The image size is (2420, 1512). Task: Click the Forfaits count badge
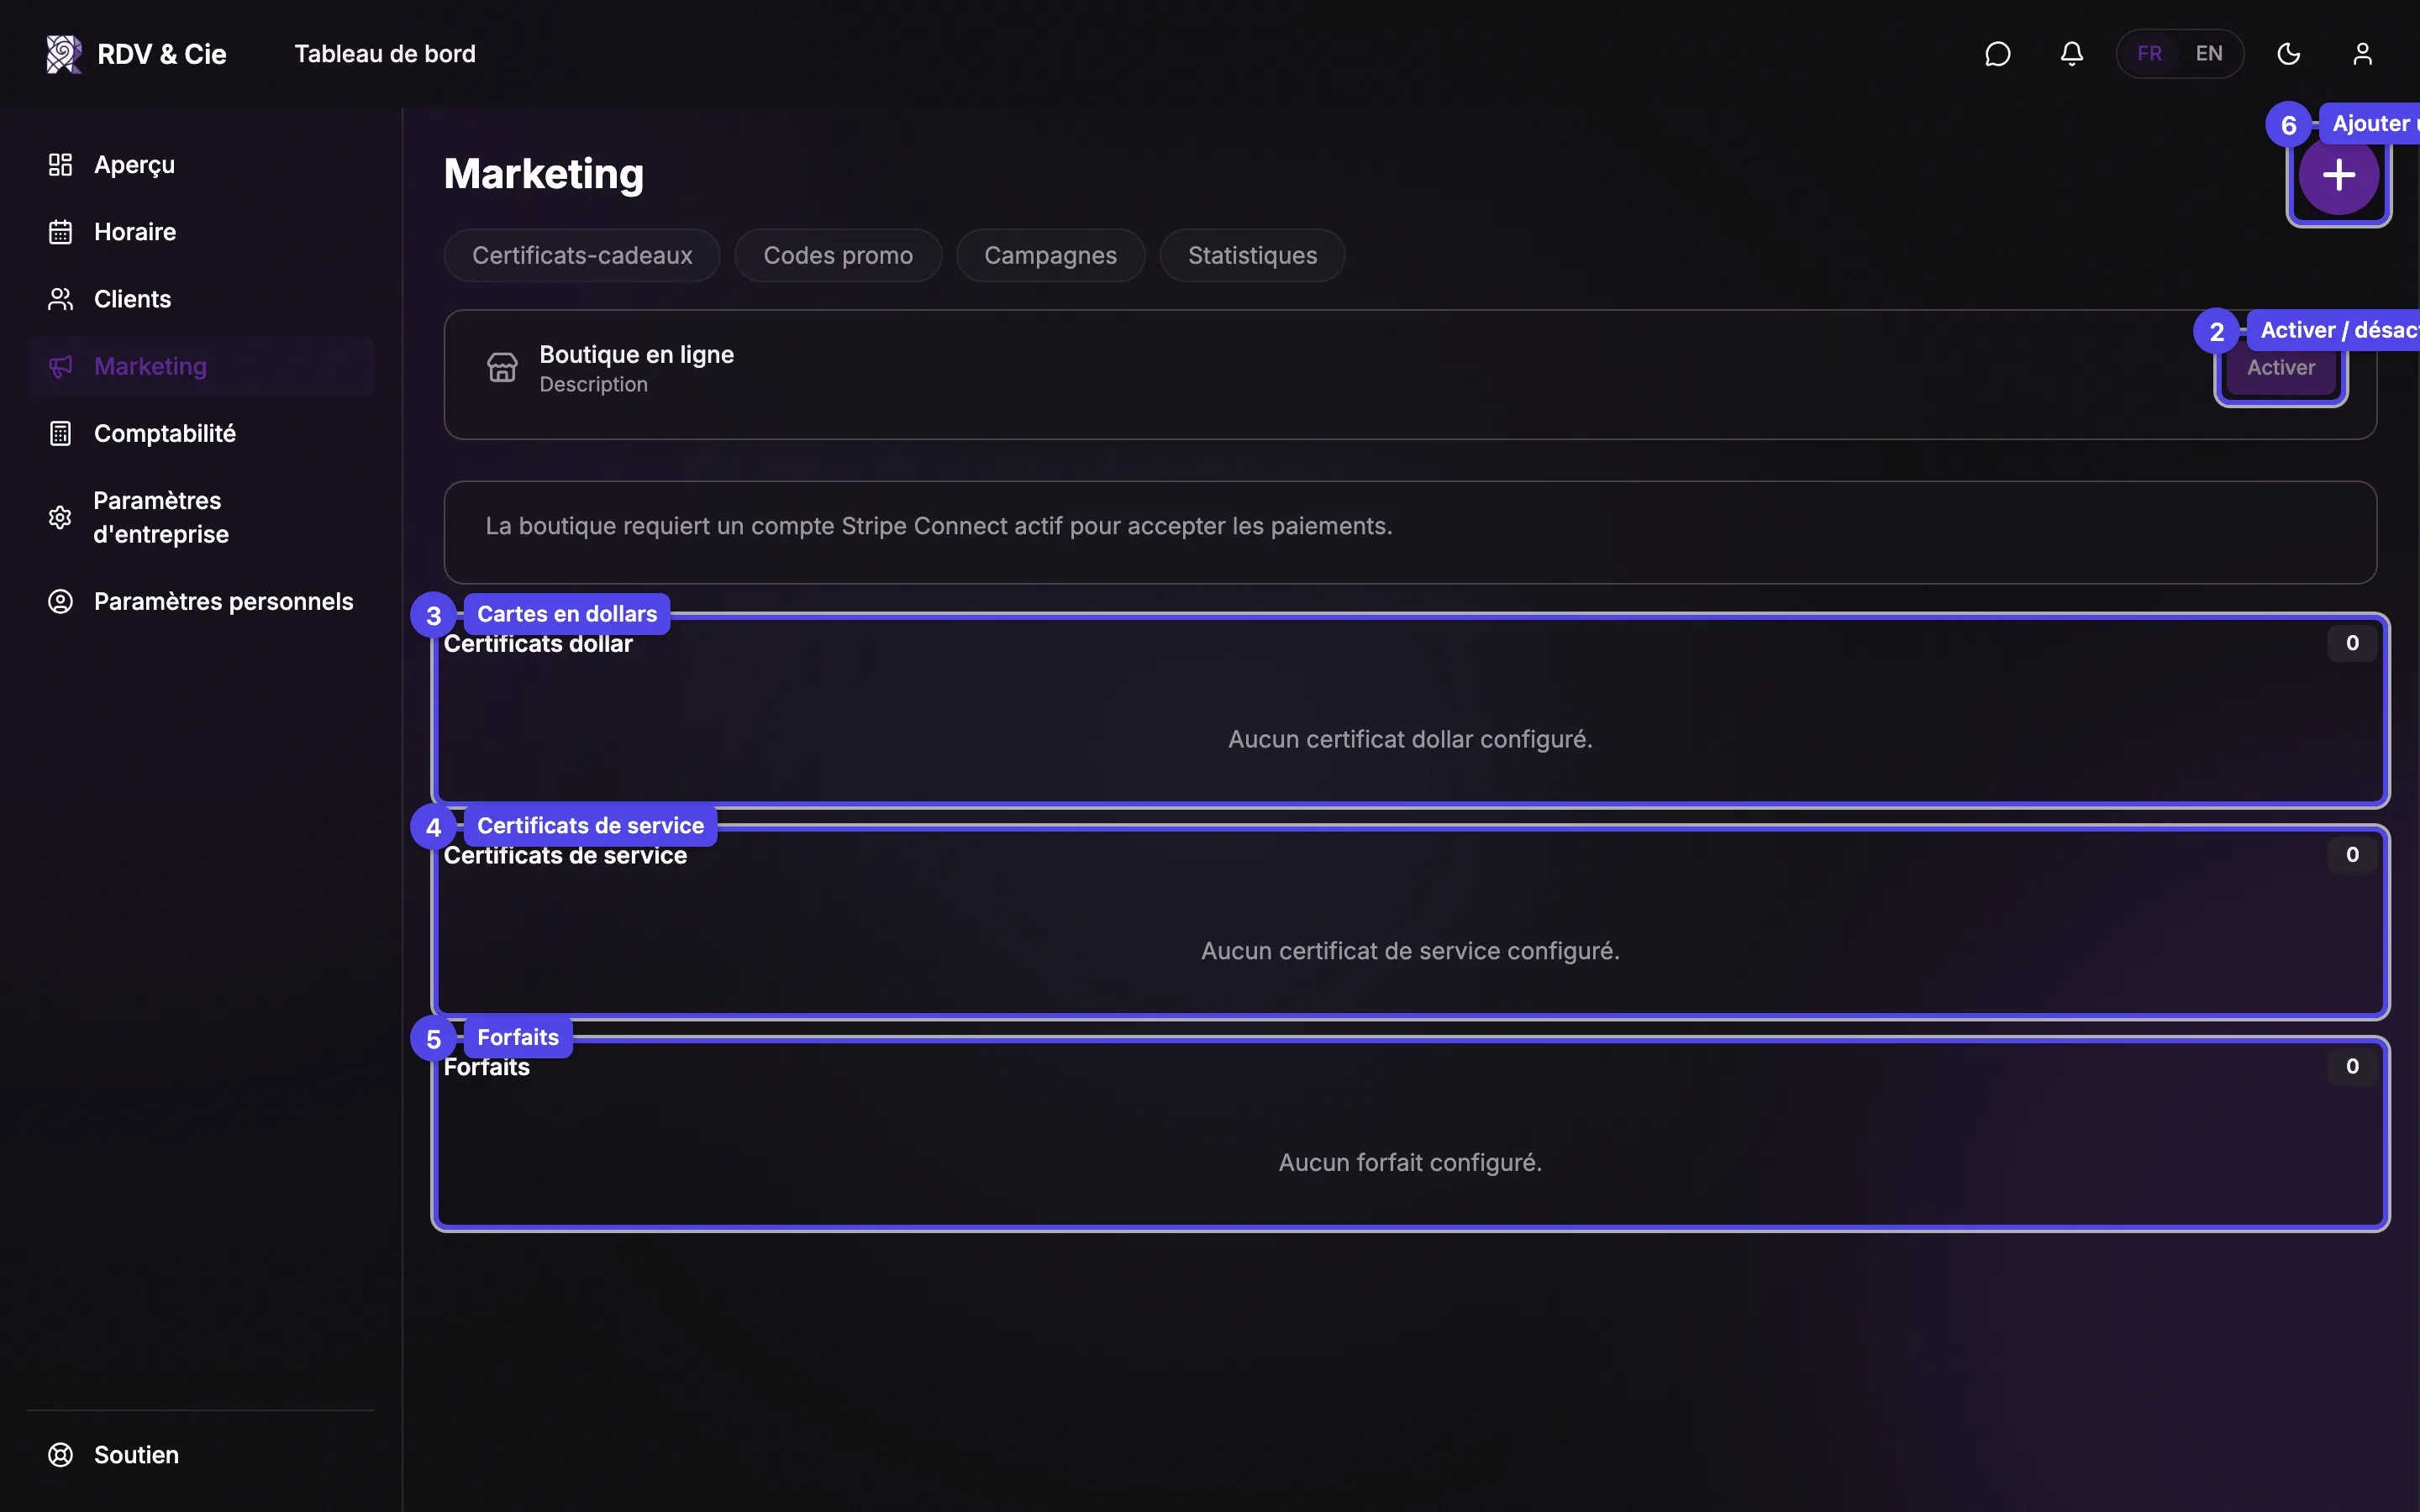[2352, 1067]
